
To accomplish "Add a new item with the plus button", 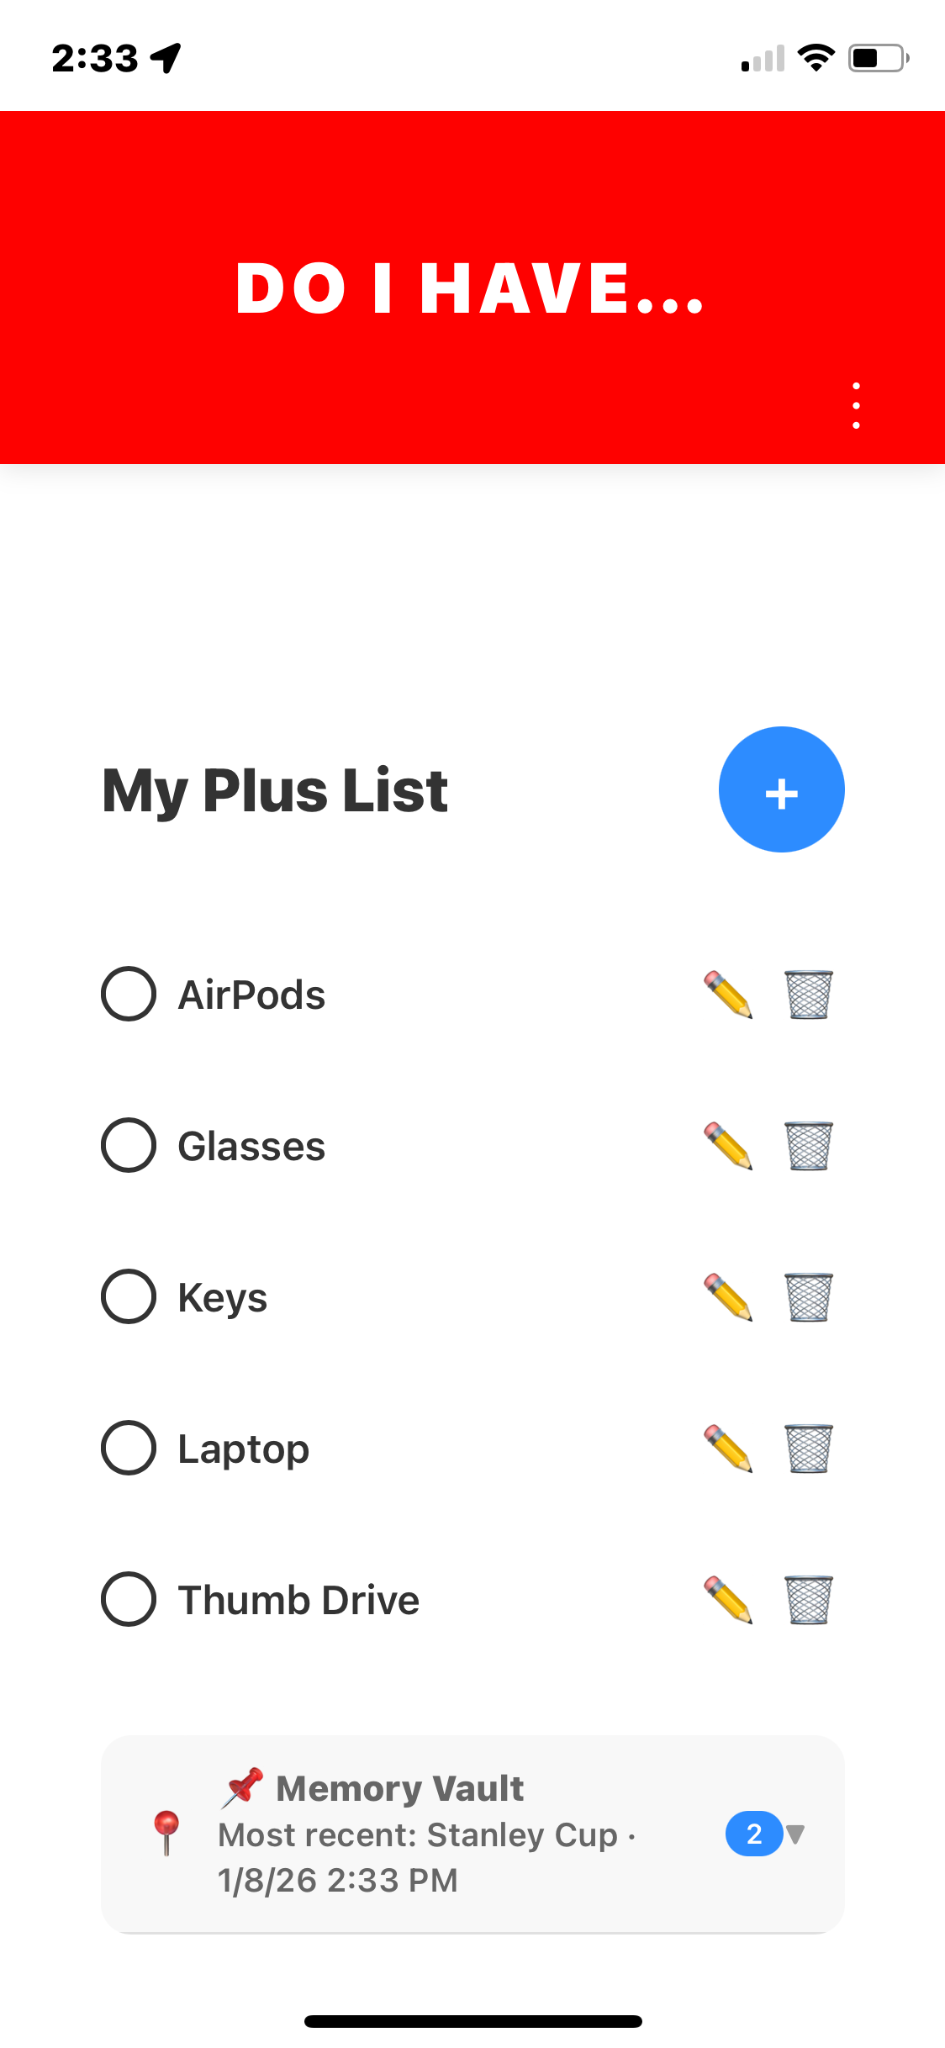I will (781, 790).
